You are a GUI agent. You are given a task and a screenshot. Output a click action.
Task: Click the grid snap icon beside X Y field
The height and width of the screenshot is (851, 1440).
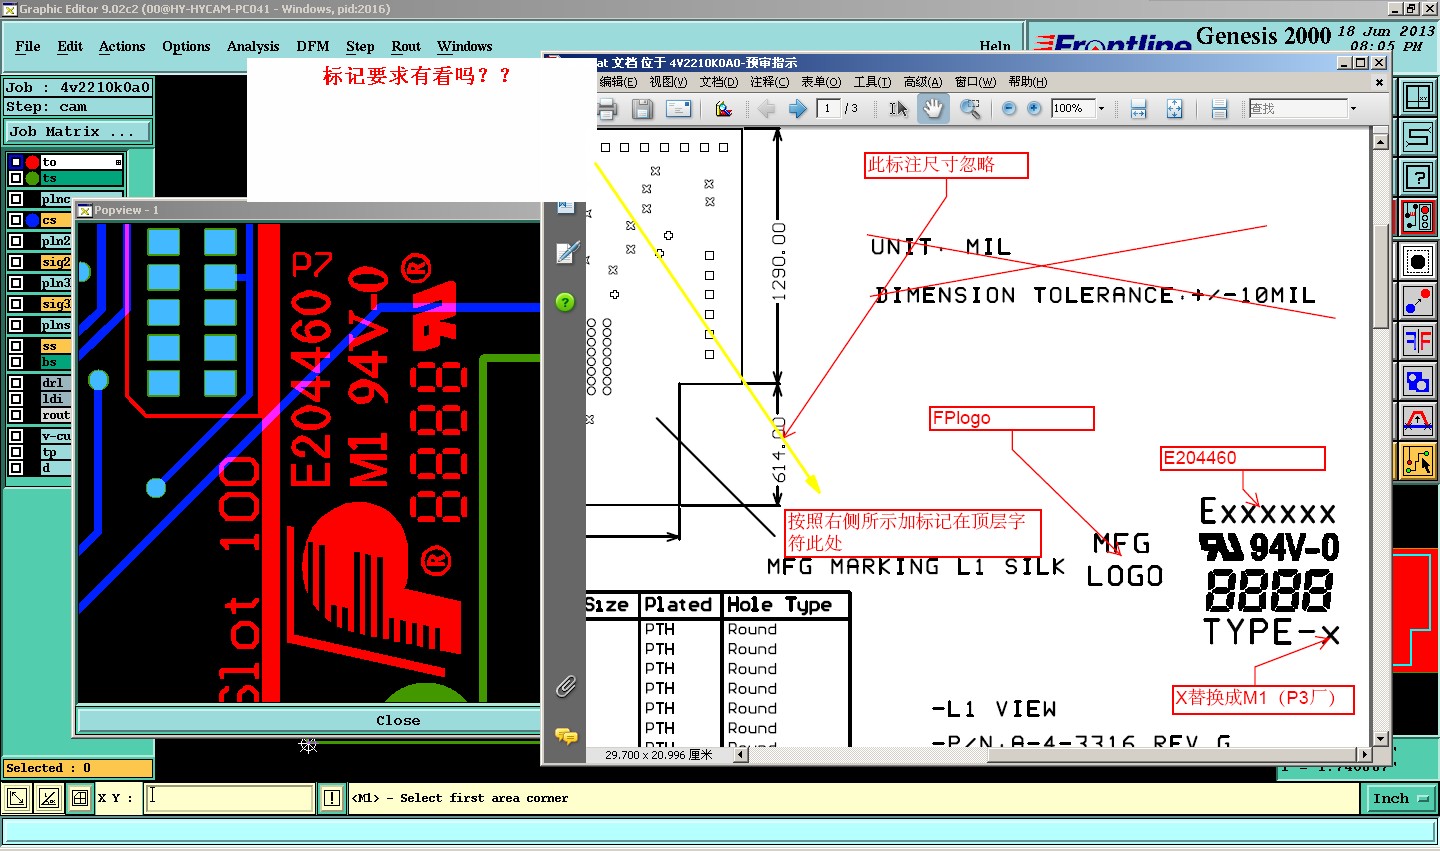tap(79, 798)
